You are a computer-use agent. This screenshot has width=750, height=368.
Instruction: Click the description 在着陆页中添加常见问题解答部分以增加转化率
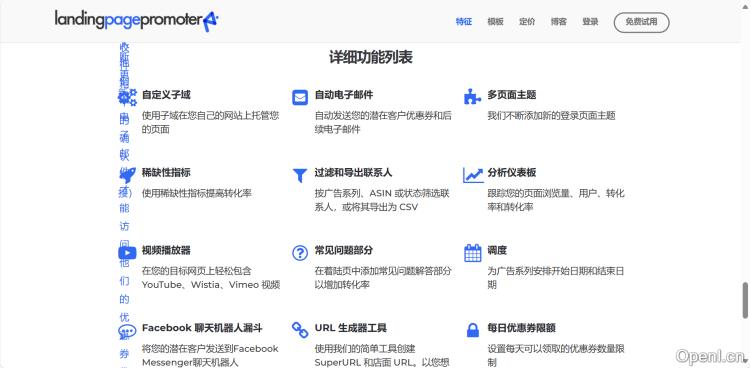pyautogui.click(x=383, y=278)
